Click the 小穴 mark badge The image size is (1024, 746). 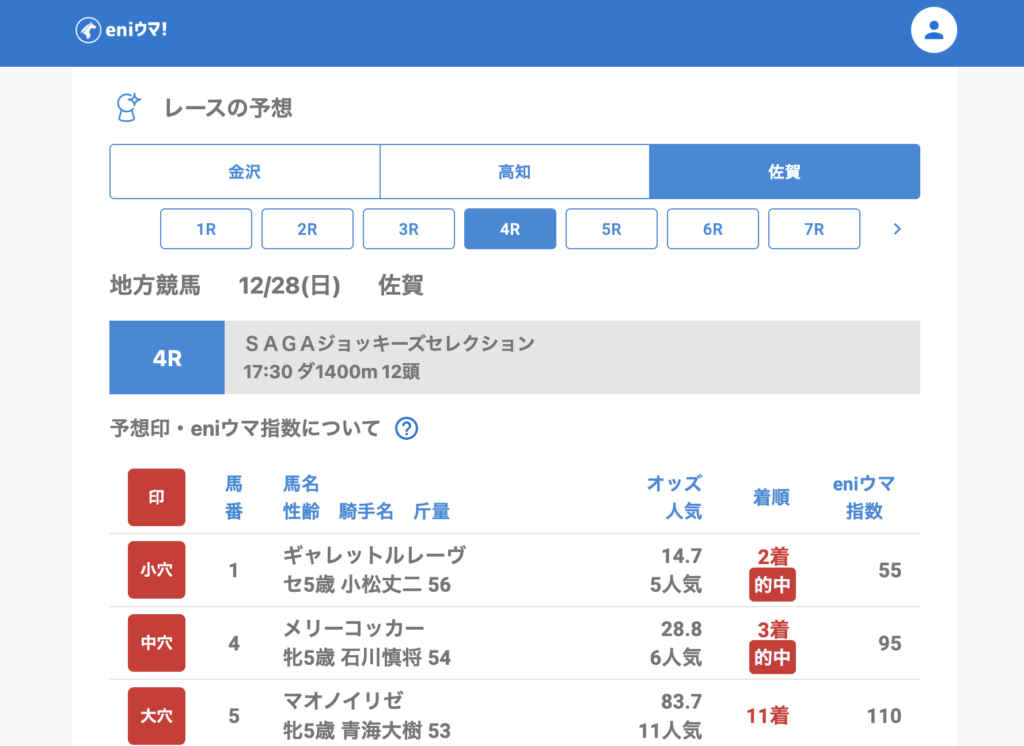pyautogui.click(x=156, y=570)
